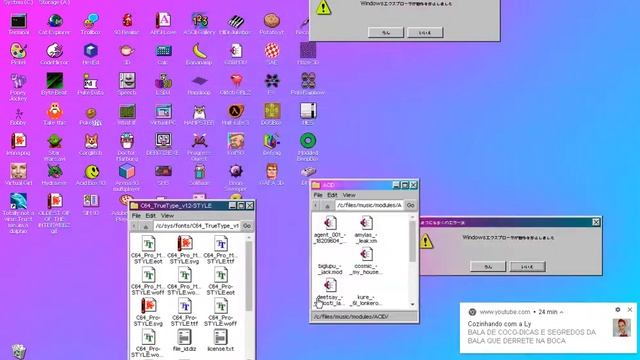640x360 pixels.
Task: Launch the Potato.yt desktop icon
Action: tap(271, 24)
